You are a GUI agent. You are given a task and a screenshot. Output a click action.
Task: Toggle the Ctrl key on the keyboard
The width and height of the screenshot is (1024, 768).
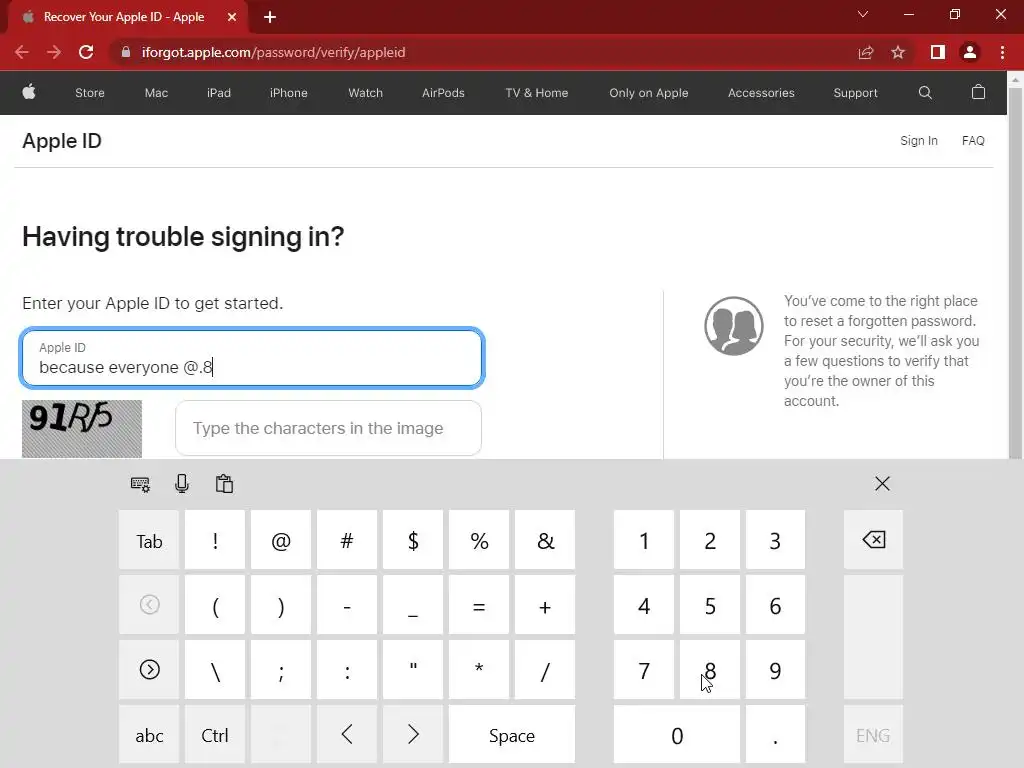tap(215, 734)
